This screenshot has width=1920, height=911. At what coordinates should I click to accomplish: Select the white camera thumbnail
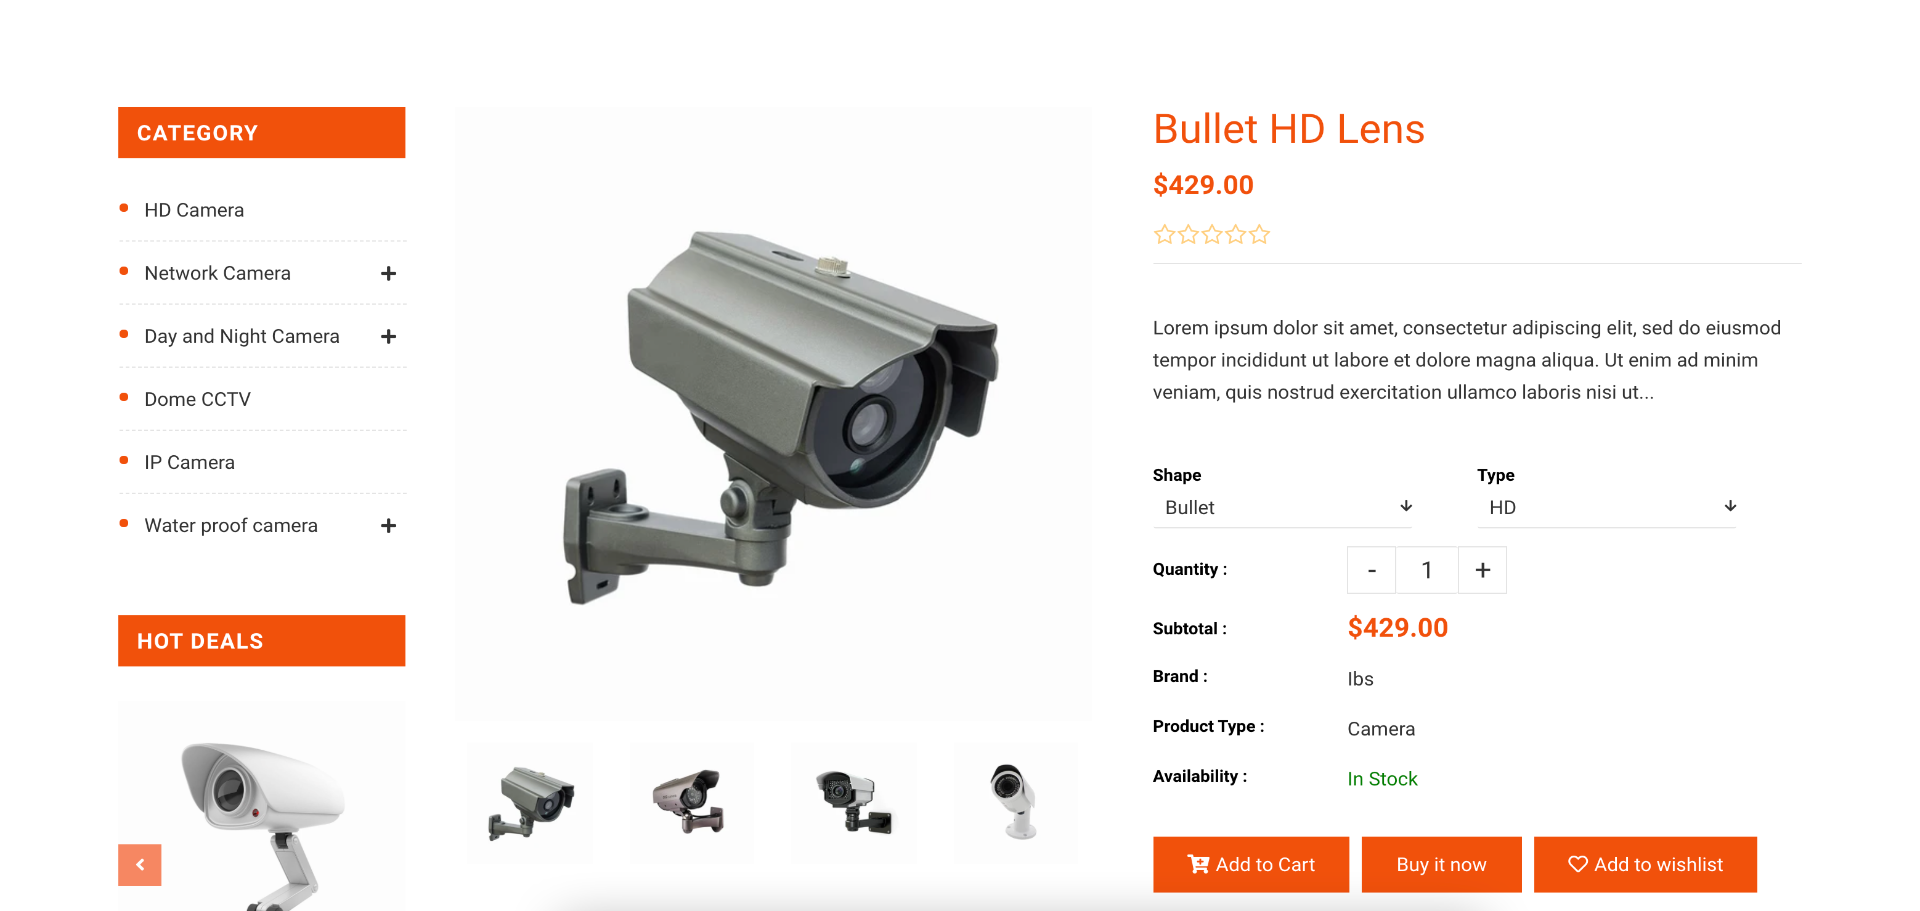coord(1016,803)
